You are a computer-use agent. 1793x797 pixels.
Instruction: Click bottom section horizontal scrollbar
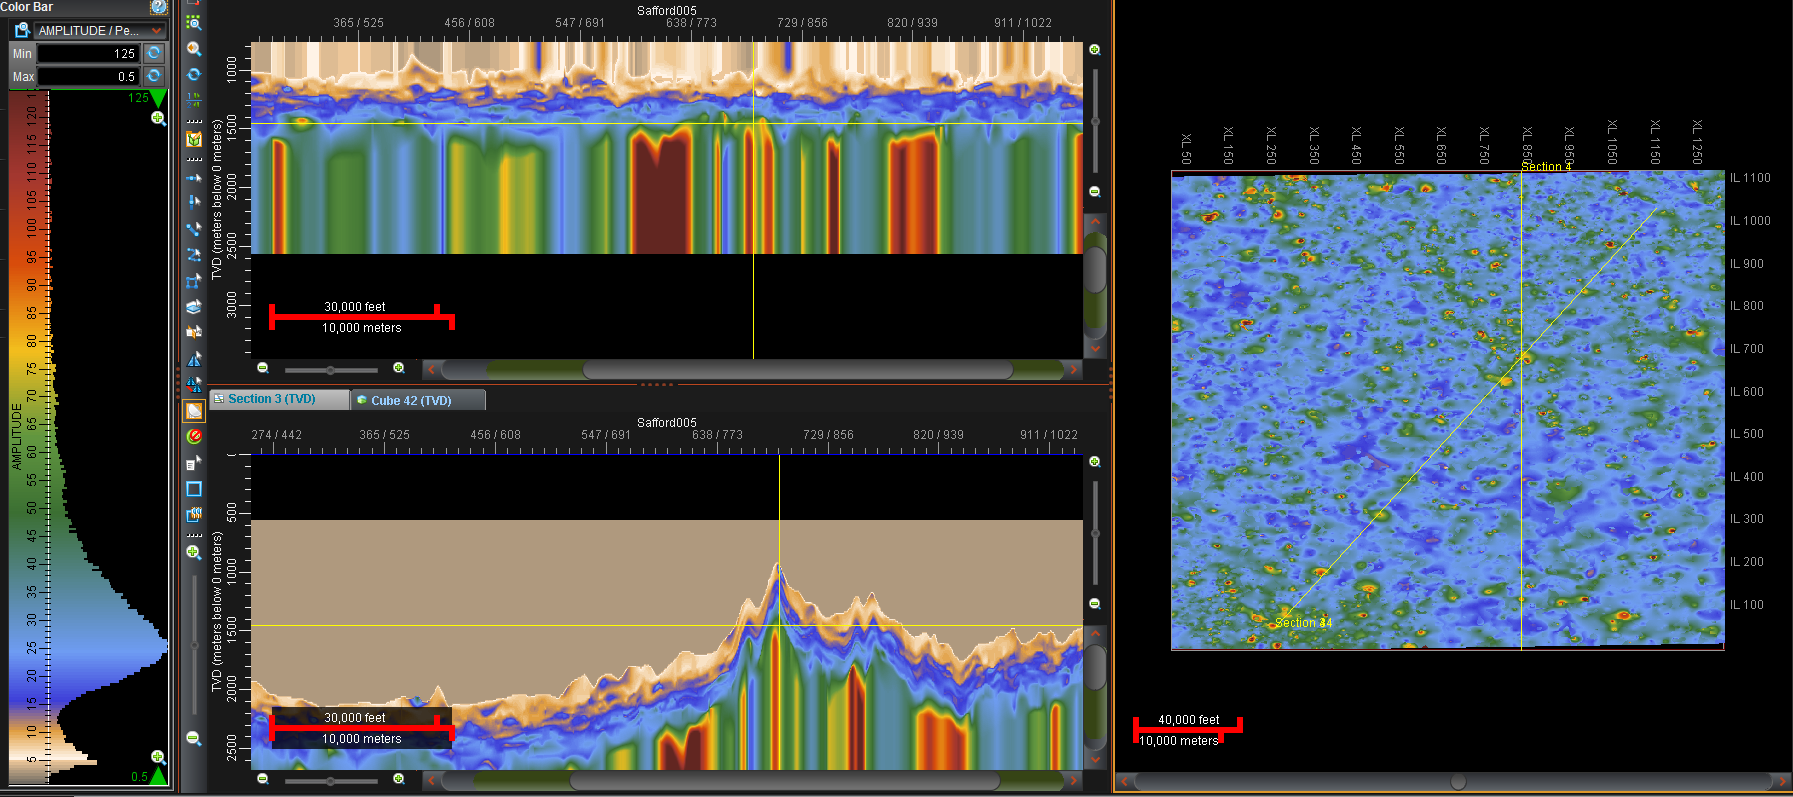[x=785, y=780]
